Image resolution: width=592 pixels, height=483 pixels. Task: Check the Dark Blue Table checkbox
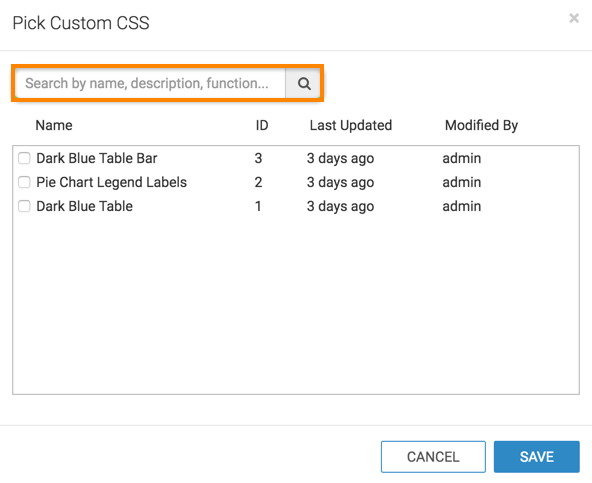pos(24,207)
